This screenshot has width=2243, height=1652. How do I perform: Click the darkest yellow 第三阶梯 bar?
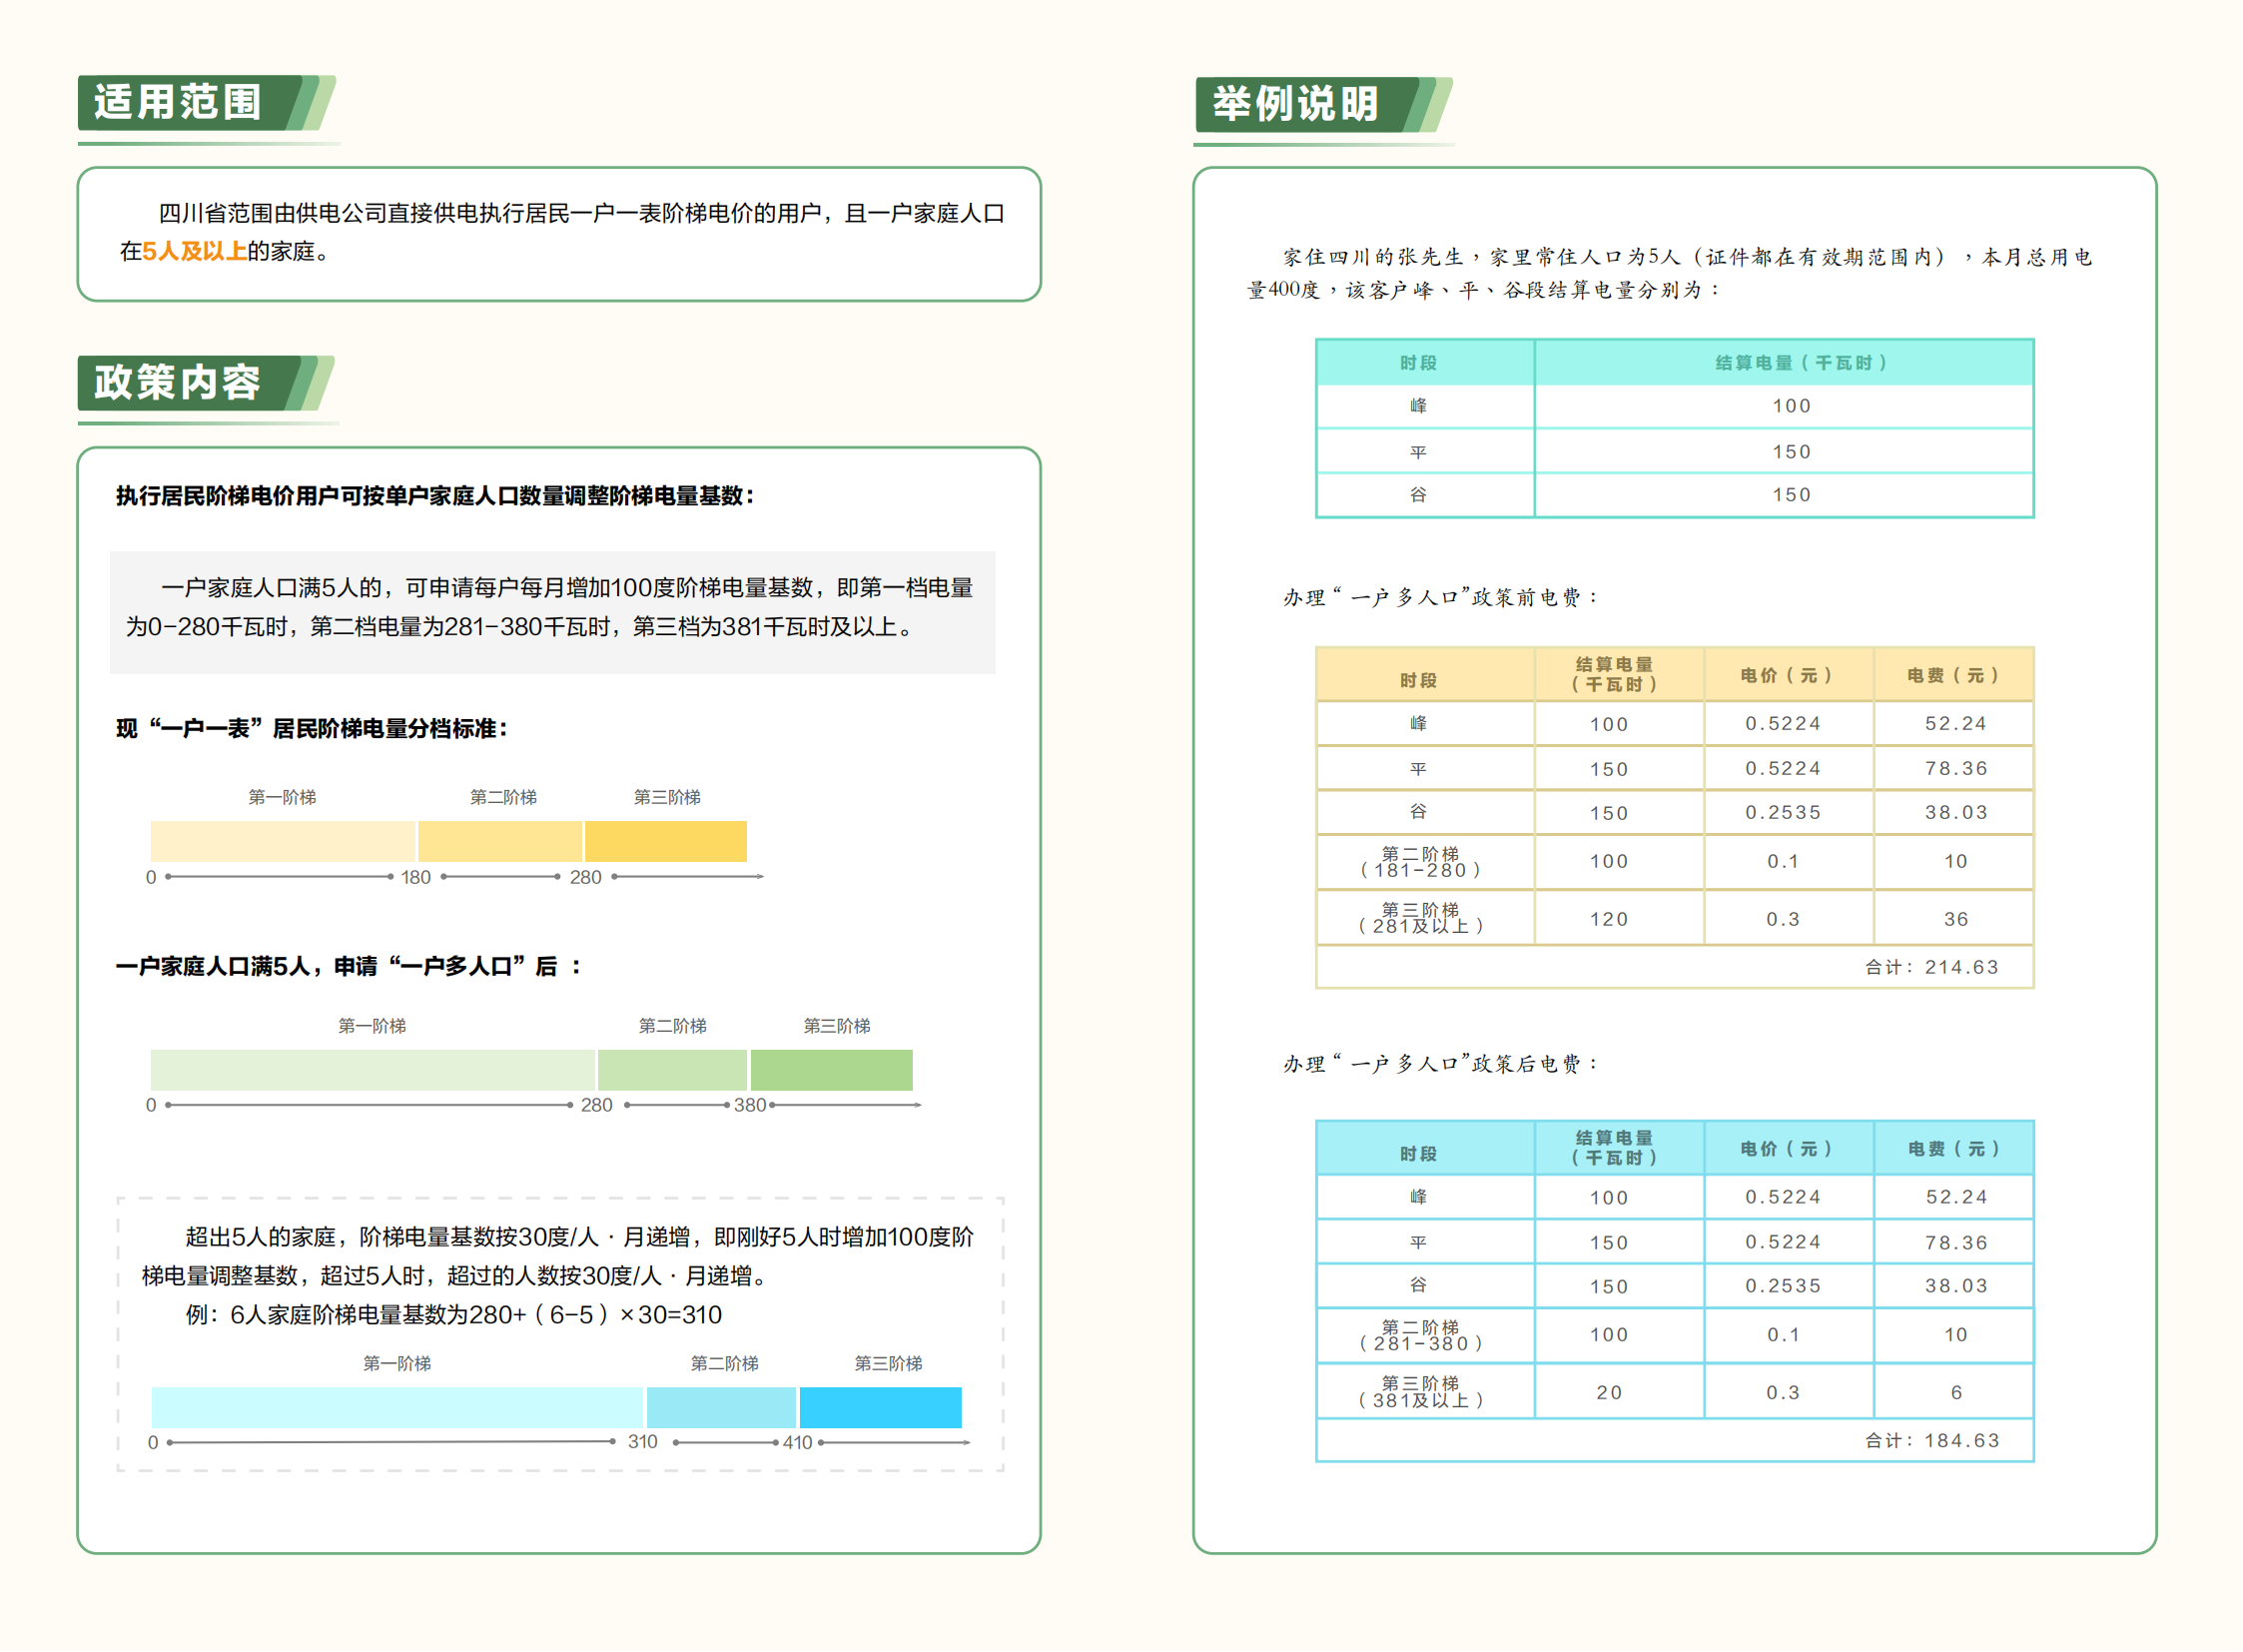[x=666, y=842]
